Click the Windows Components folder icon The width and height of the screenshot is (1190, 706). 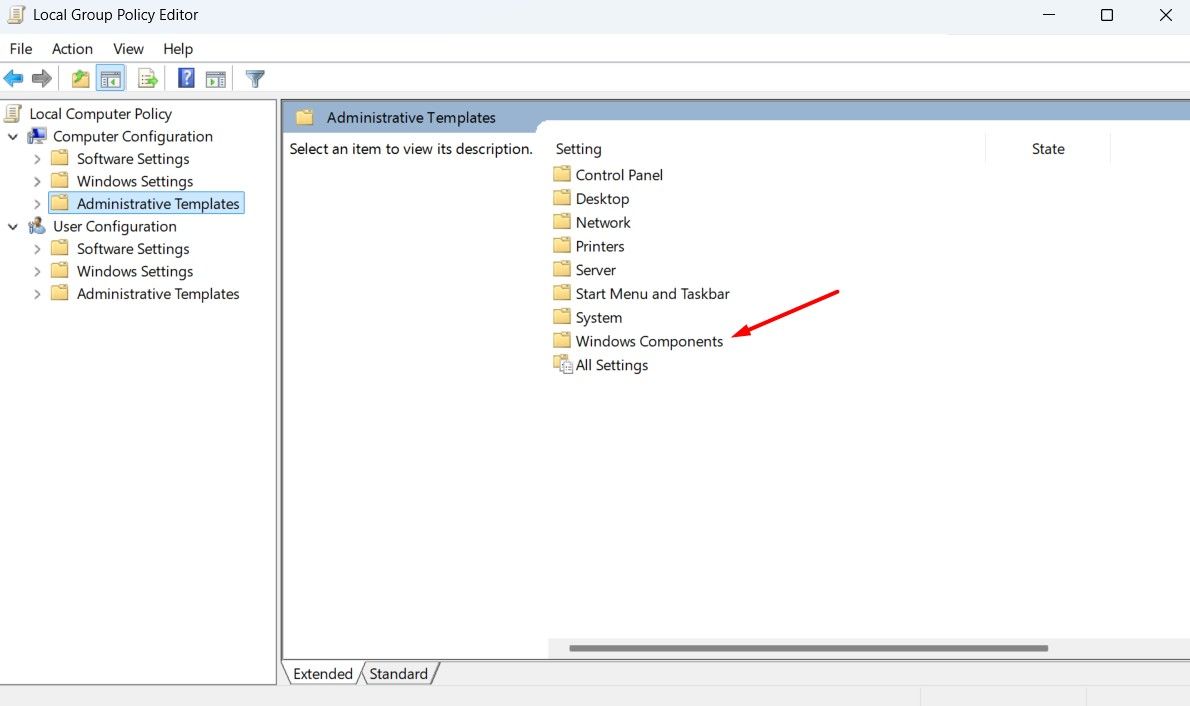(x=562, y=340)
